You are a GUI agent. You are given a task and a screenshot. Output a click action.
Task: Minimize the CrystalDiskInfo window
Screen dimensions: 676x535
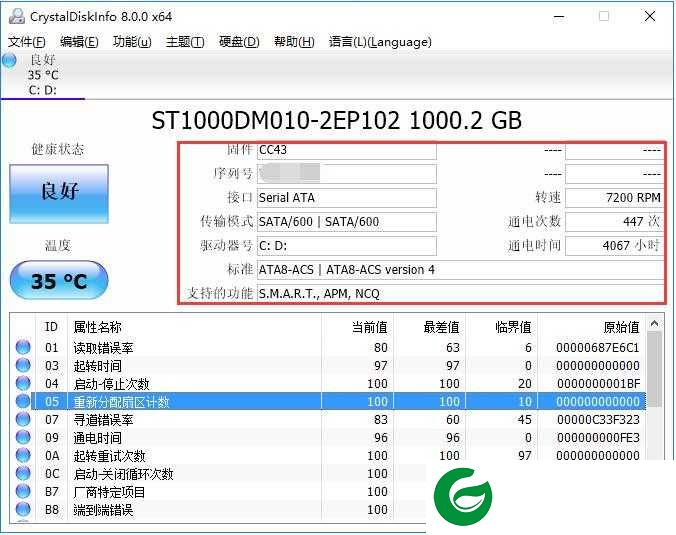[x=559, y=17]
